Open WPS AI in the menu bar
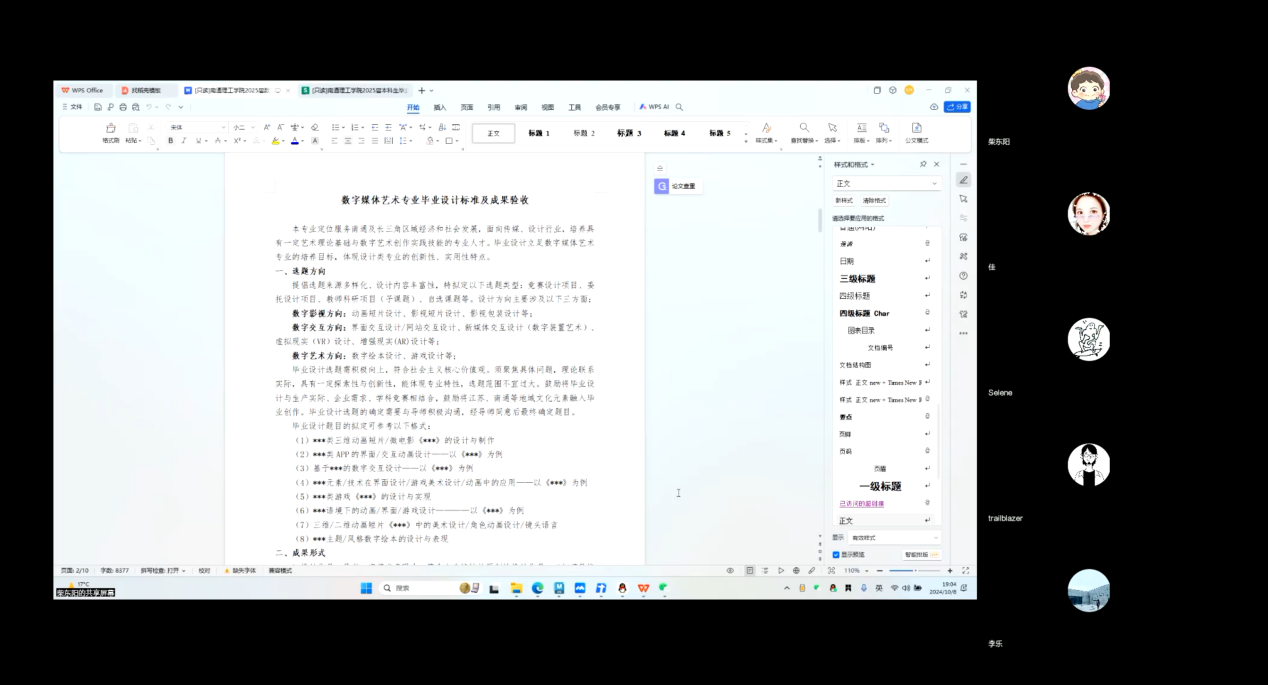 655,107
